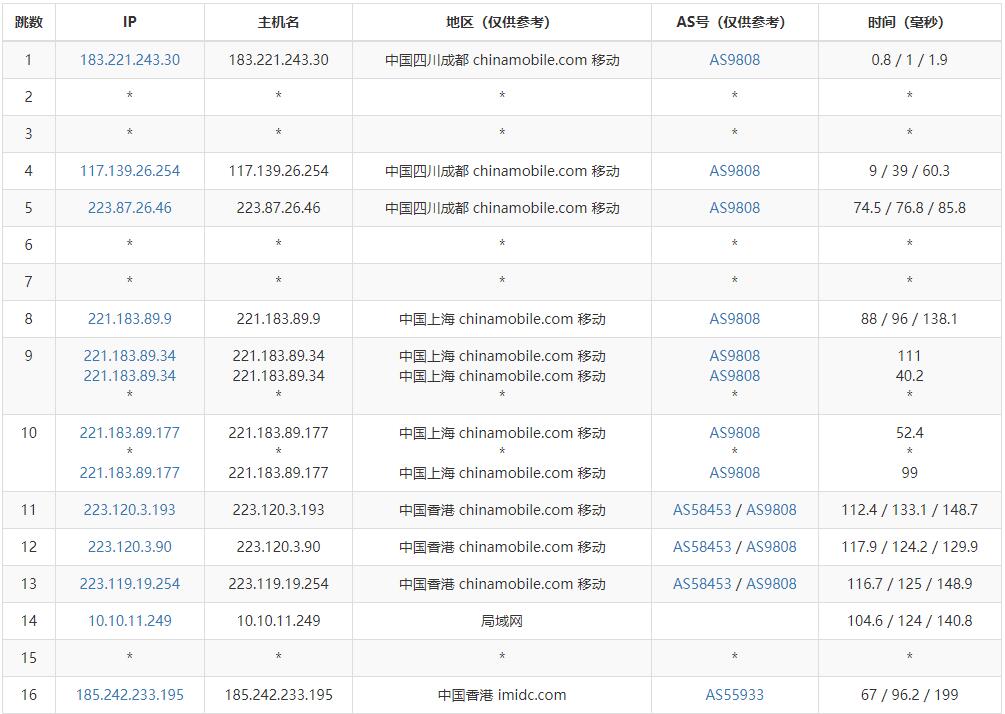Click the 时间（毫秒）column header

(909, 22)
